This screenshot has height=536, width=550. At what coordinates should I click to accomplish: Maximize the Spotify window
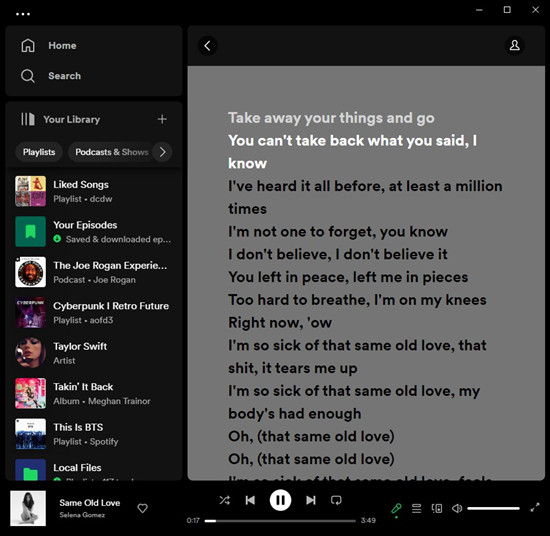[x=507, y=10]
